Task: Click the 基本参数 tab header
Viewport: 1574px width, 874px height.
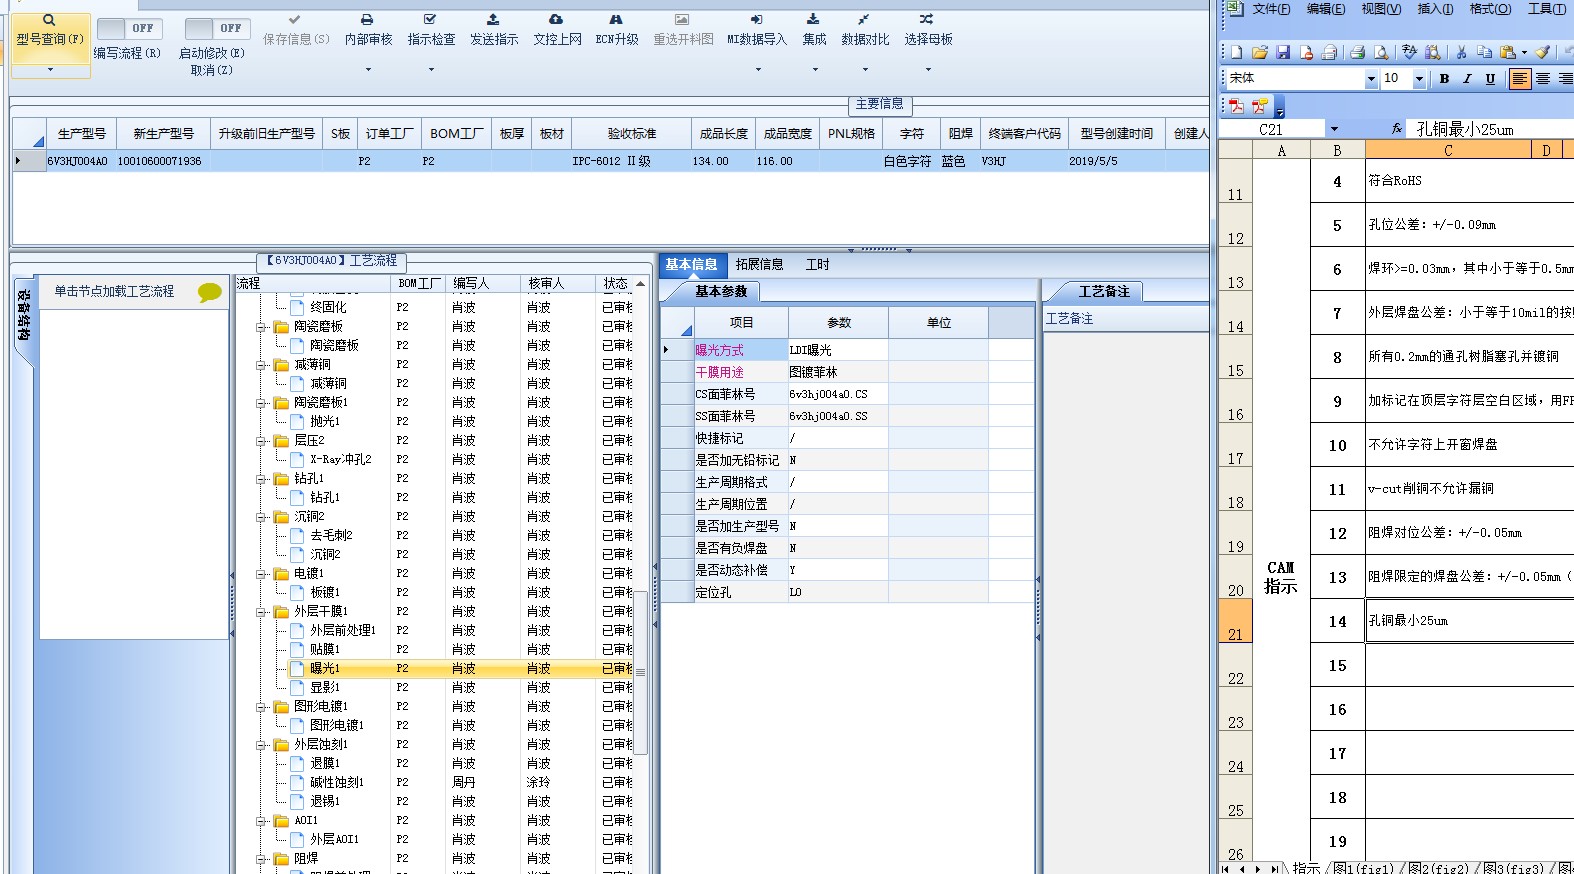Action: [721, 292]
